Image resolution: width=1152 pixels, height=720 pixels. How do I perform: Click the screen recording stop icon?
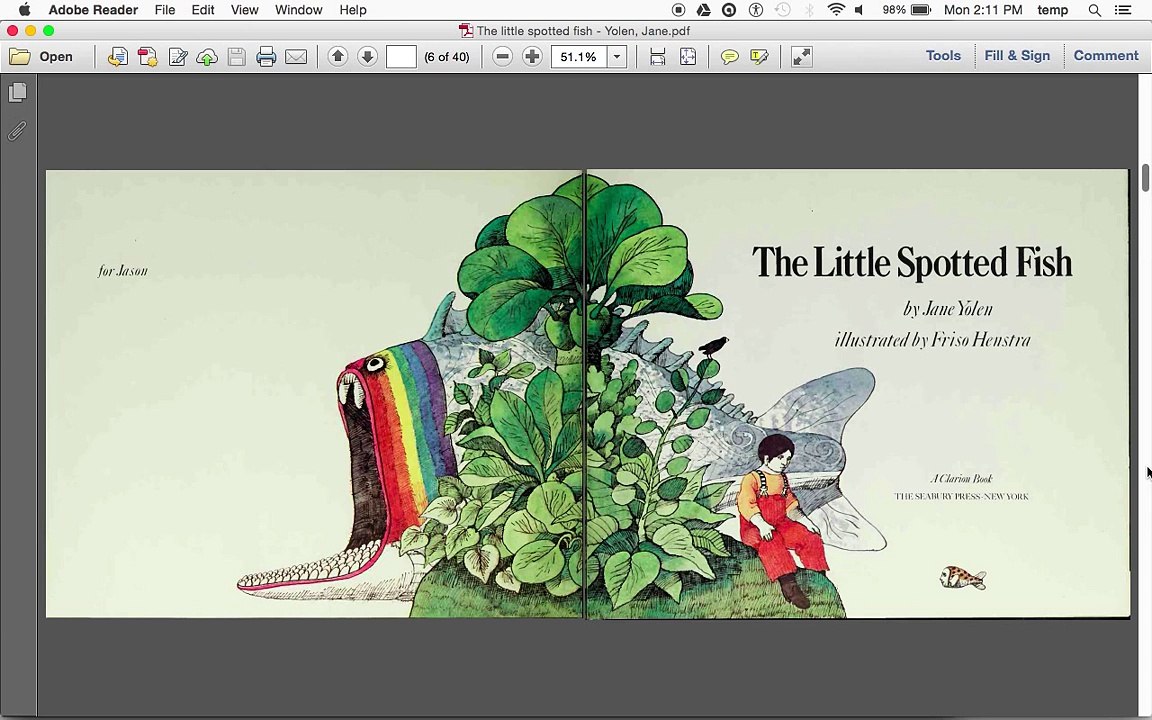pos(678,10)
